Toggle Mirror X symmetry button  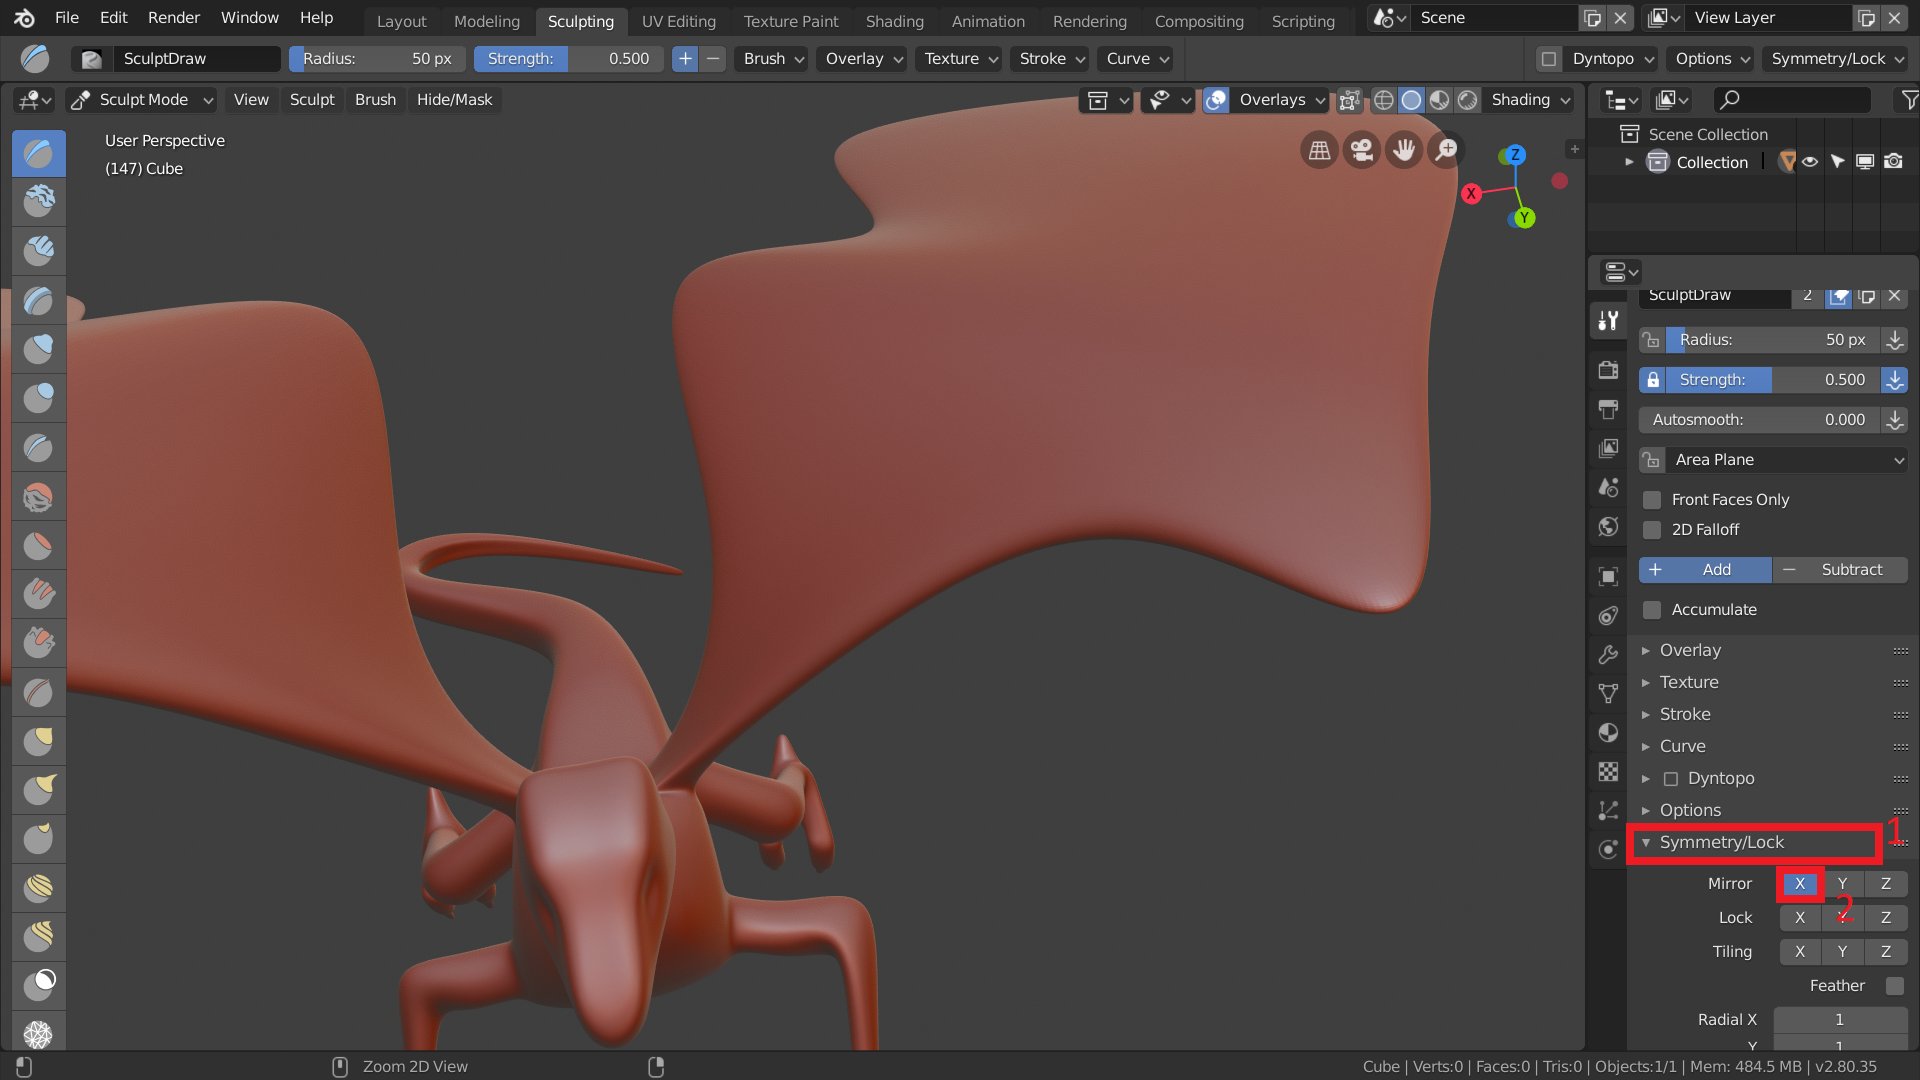tap(1800, 884)
